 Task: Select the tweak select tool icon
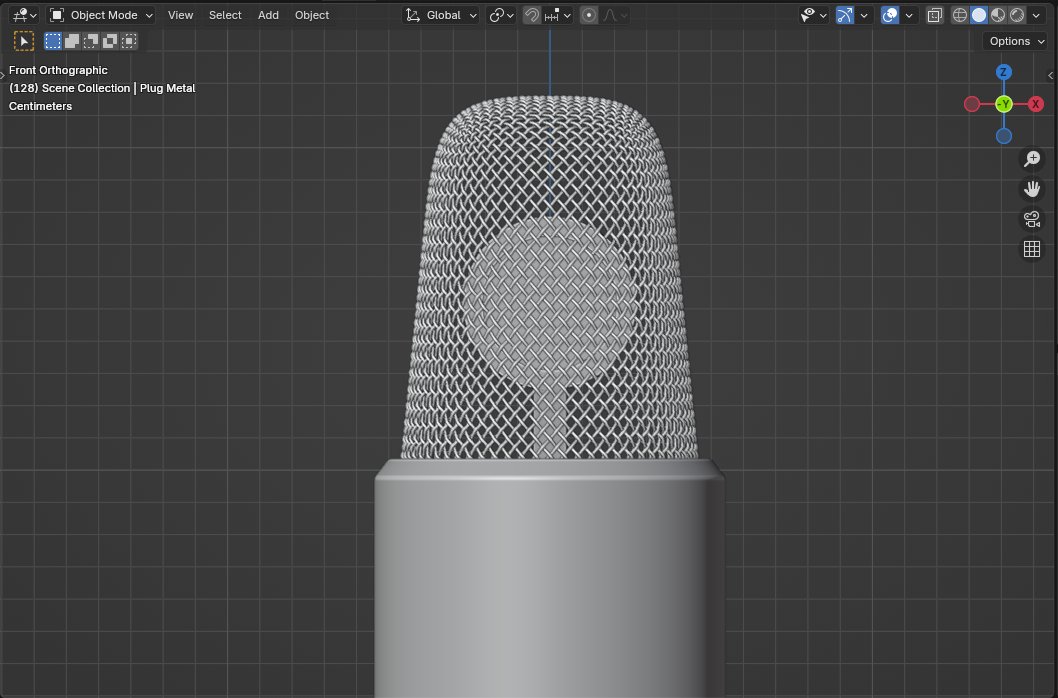pyautogui.click(x=24, y=41)
